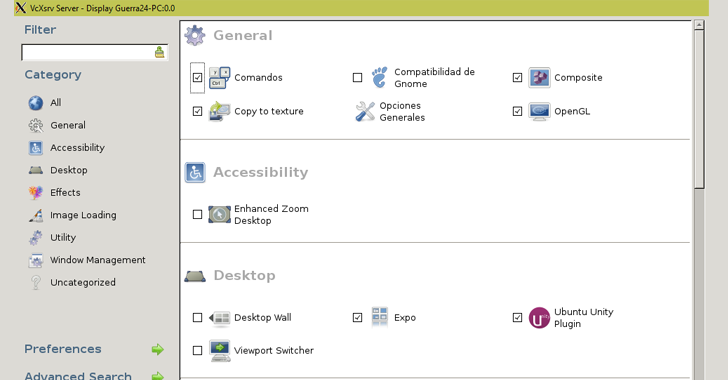
Task: Clear filter using the broom icon
Action: [159, 52]
